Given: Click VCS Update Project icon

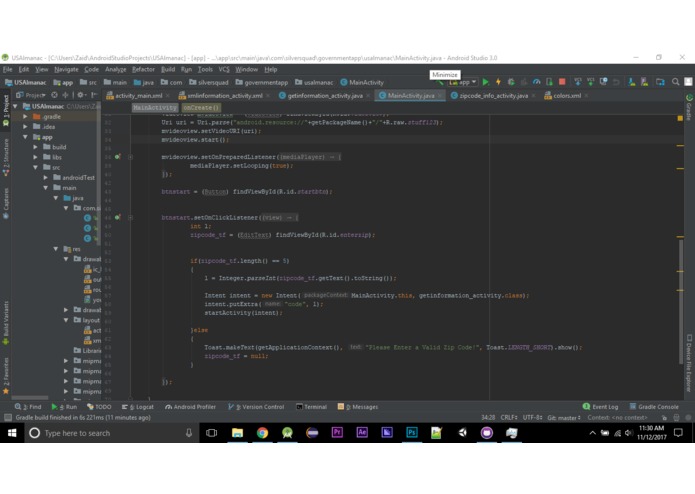Looking at the screenshot, I should pos(578,82).
